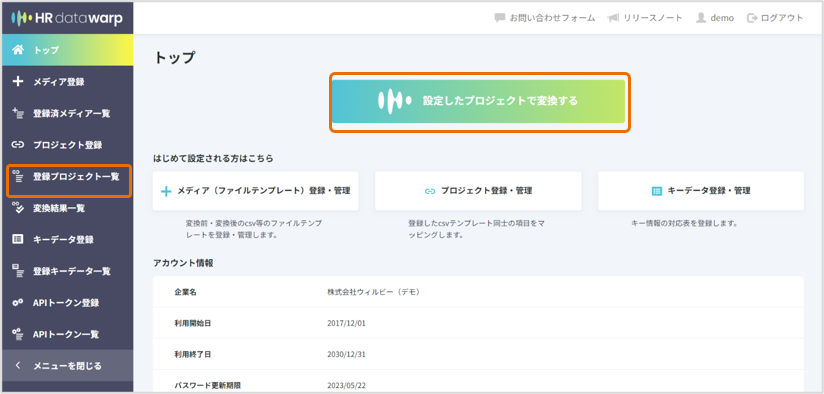Click the description キー情報の対応表を登録します。
This screenshot has height=394, width=824.
[684, 223]
